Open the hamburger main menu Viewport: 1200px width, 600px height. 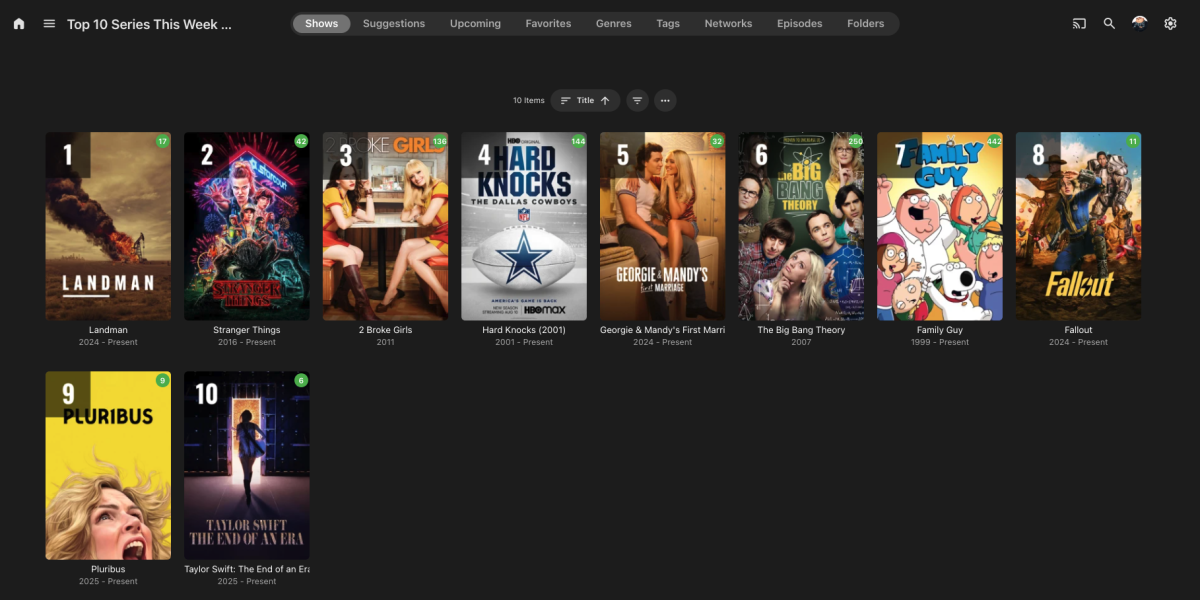coord(49,23)
